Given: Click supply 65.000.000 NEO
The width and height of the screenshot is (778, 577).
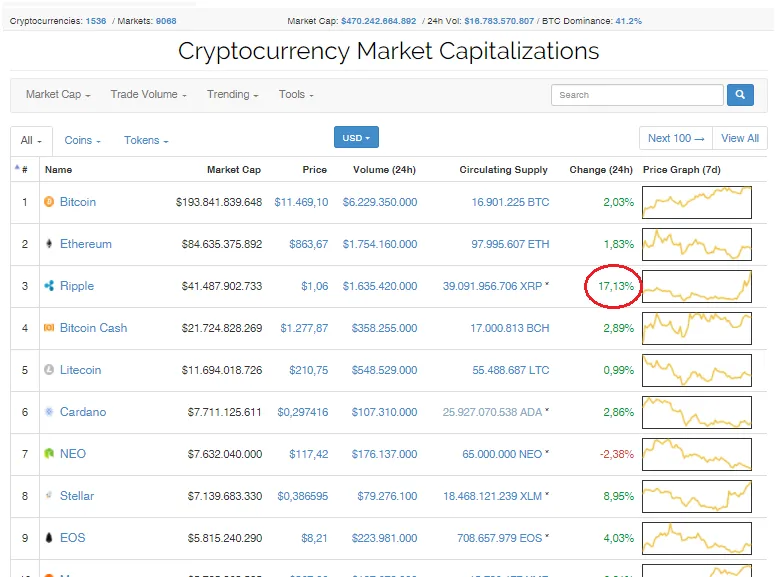Looking at the screenshot, I should click(502, 454).
